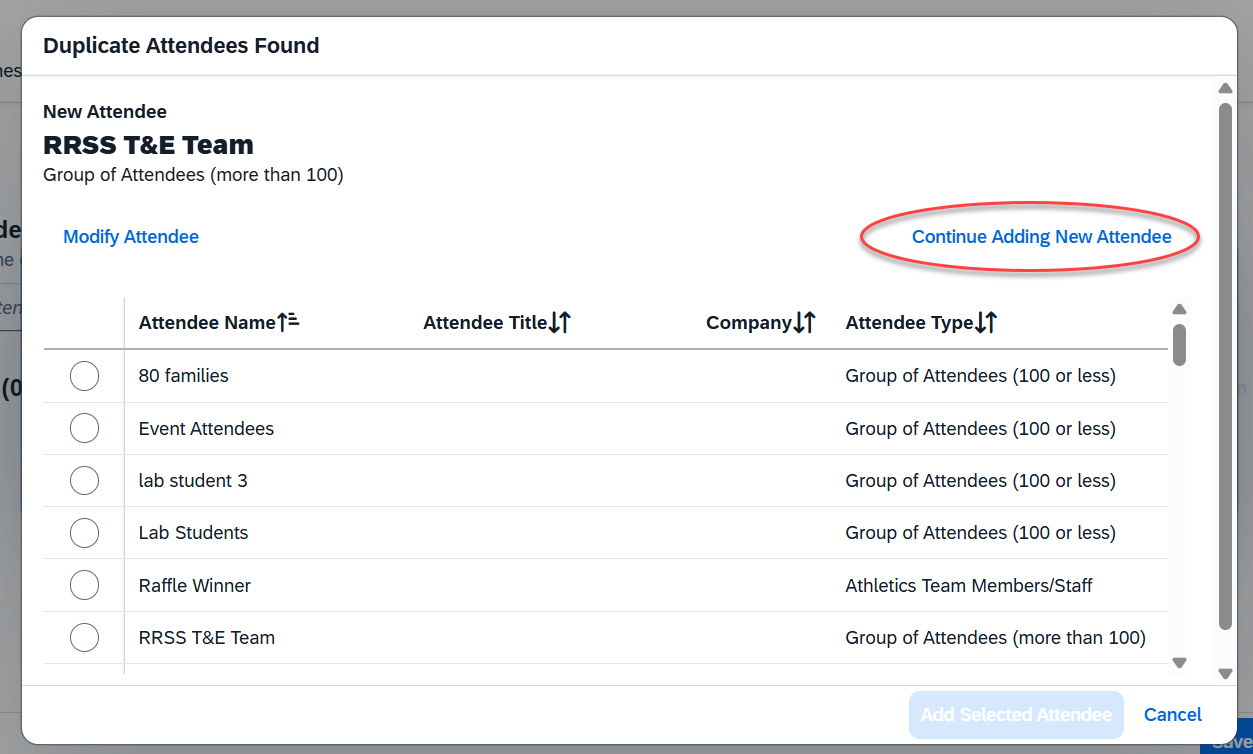1253x754 pixels.
Task: Click the dialog scroll-up arrow
Action: (1225, 89)
